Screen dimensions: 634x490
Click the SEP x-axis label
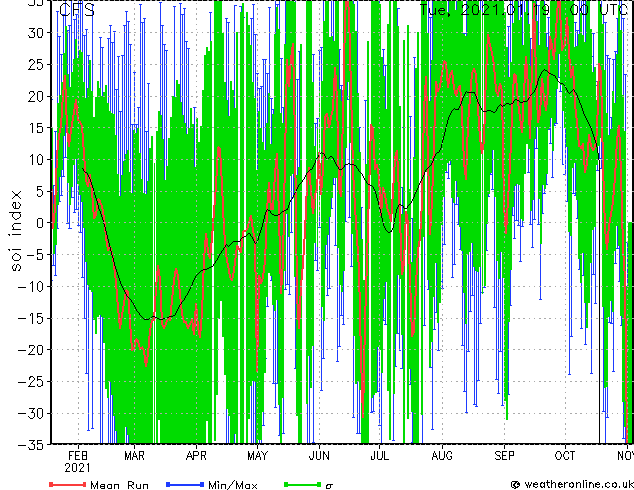(504, 456)
